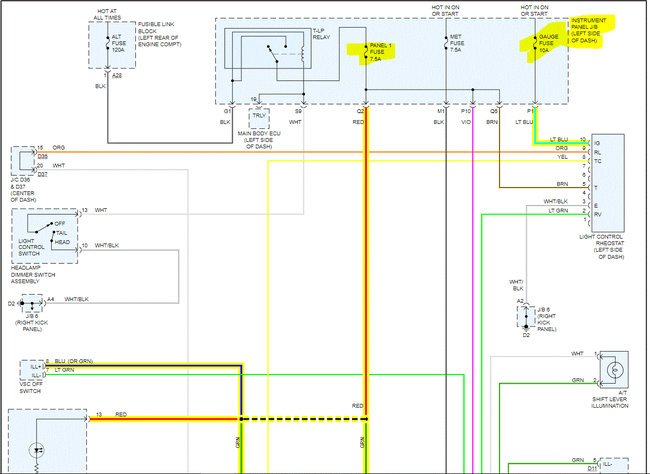This screenshot has height=474, width=650.
Task: Click the RED label above pin 13 wire
Action: [x=121, y=414]
